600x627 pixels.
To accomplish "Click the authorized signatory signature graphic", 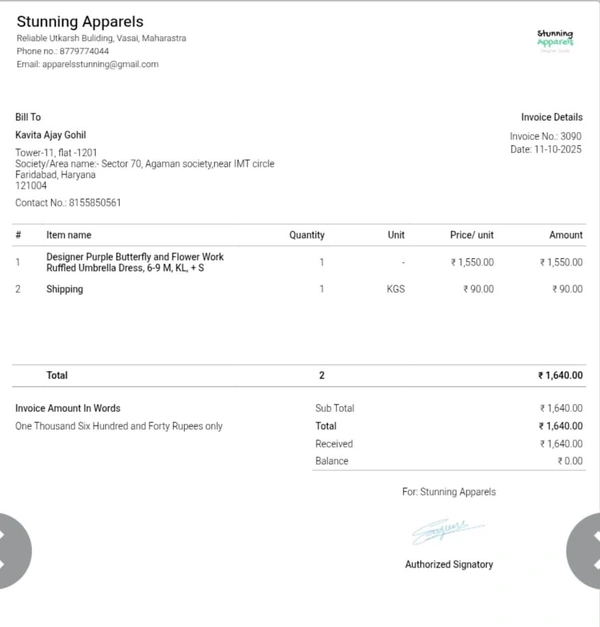I will coord(448,529).
